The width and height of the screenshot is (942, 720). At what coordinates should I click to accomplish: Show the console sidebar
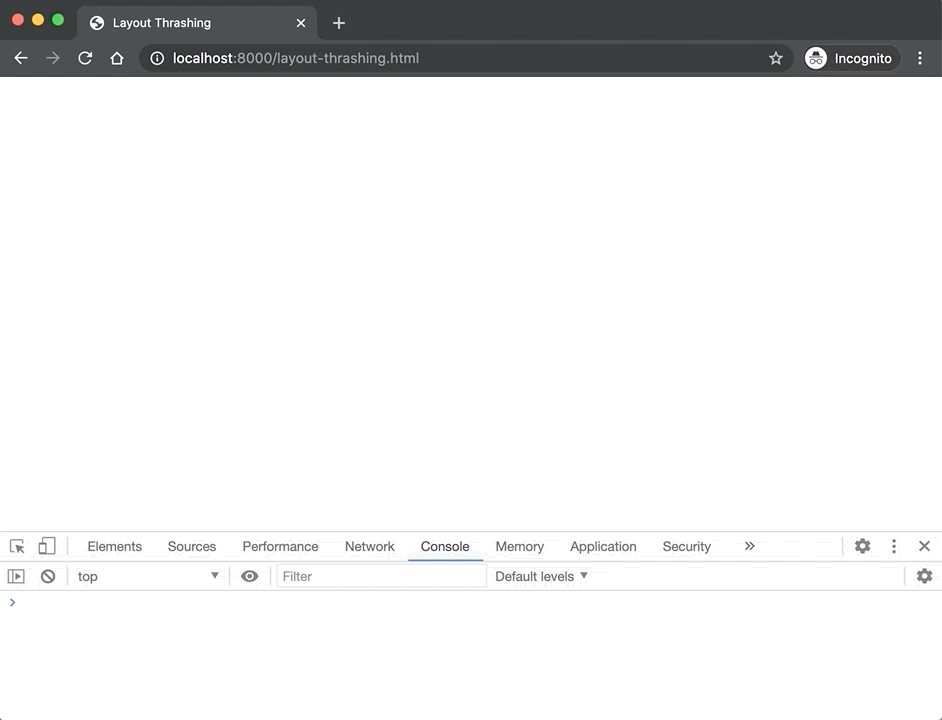(16, 576)
